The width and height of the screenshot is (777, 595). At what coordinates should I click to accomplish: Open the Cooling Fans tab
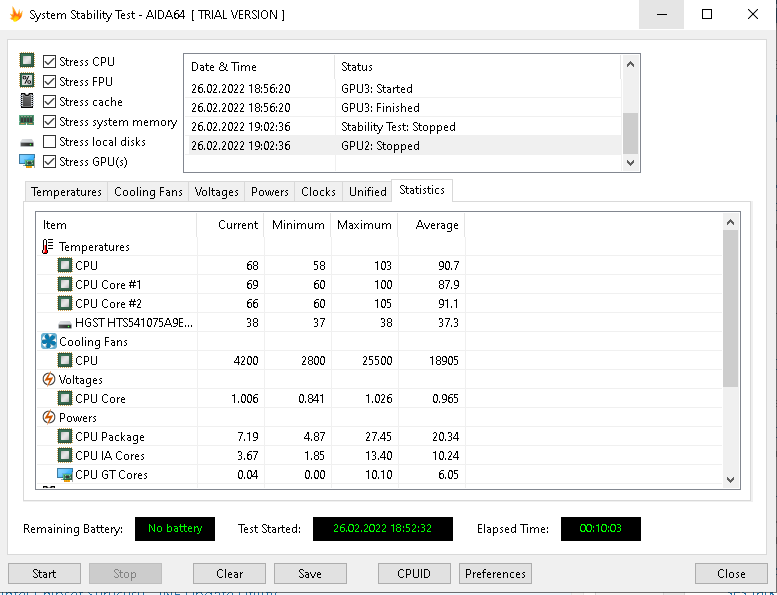pyautogui.click(x=148, y=192)
